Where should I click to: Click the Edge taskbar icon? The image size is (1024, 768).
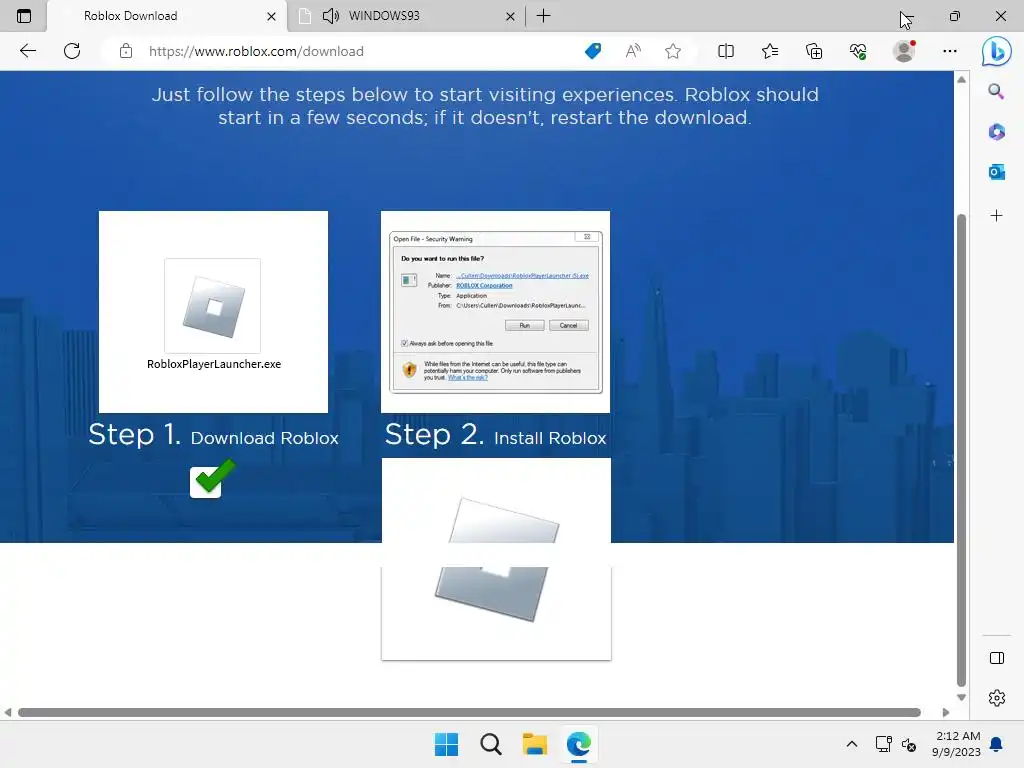click(x=579, y=744)
